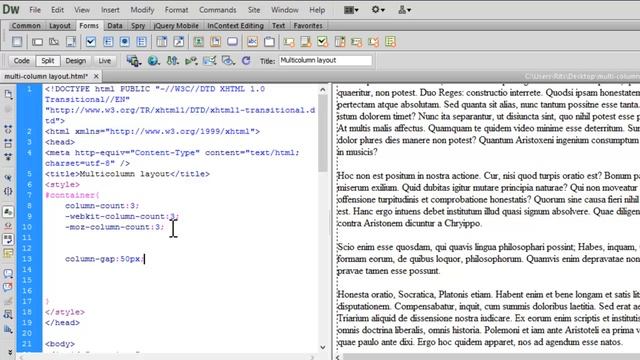The width and height of the screenshot is (640, 360).
Task: Open the Insert menu
Action: click(110, 10)
